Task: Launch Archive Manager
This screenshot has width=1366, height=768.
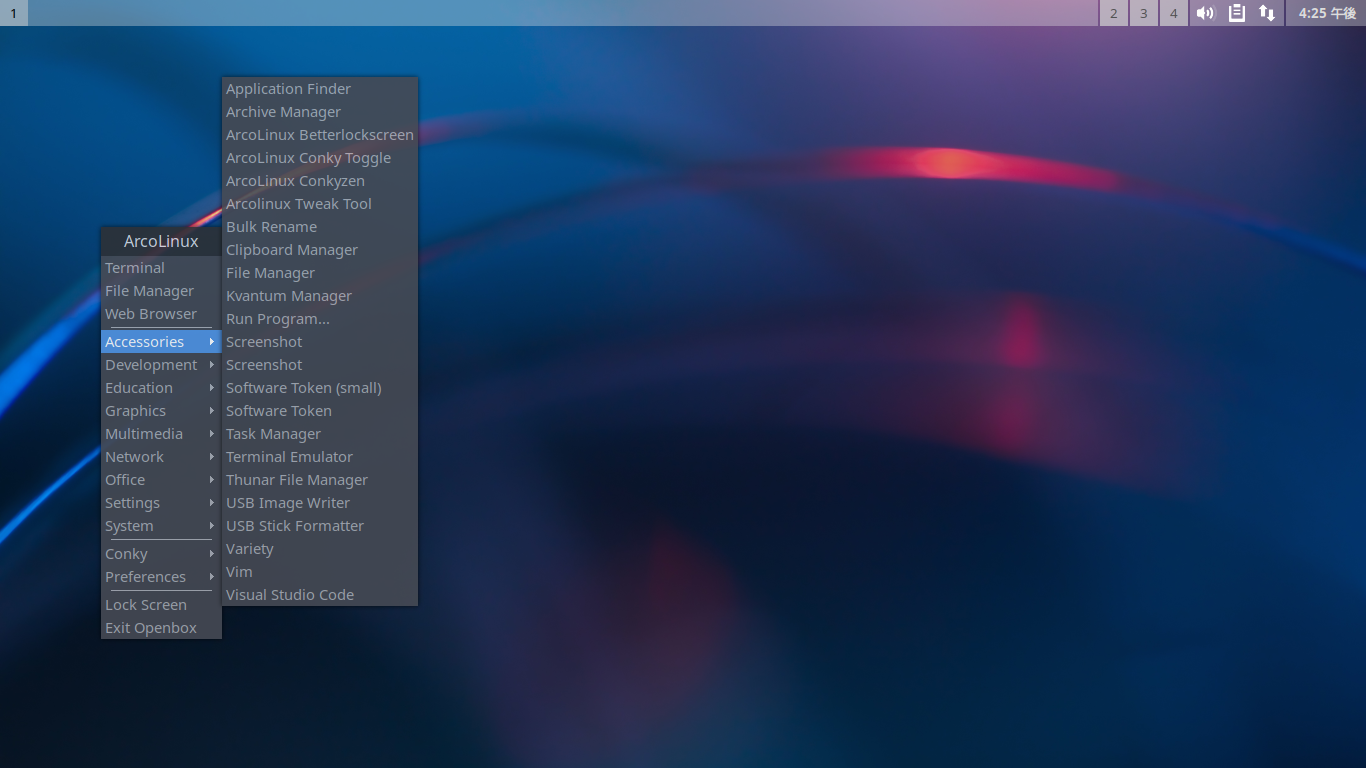Action: pos(319,112)
